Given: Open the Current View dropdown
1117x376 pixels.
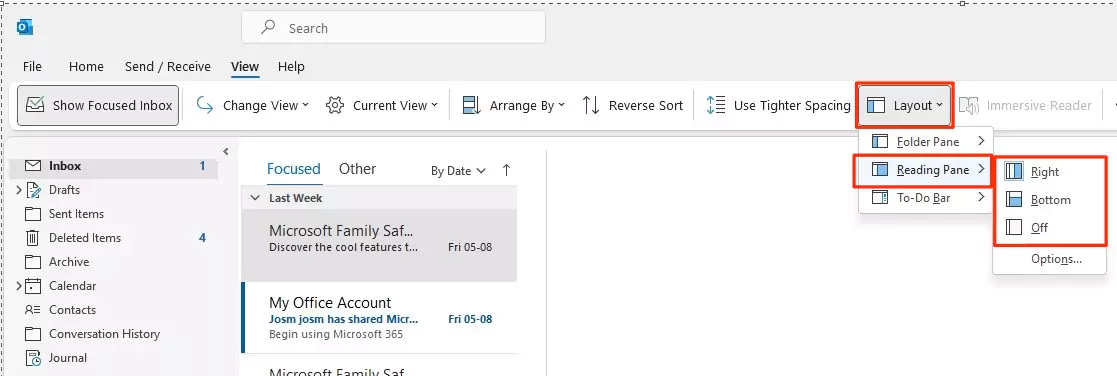Looking at the screenshot, I should click(381, 105).
